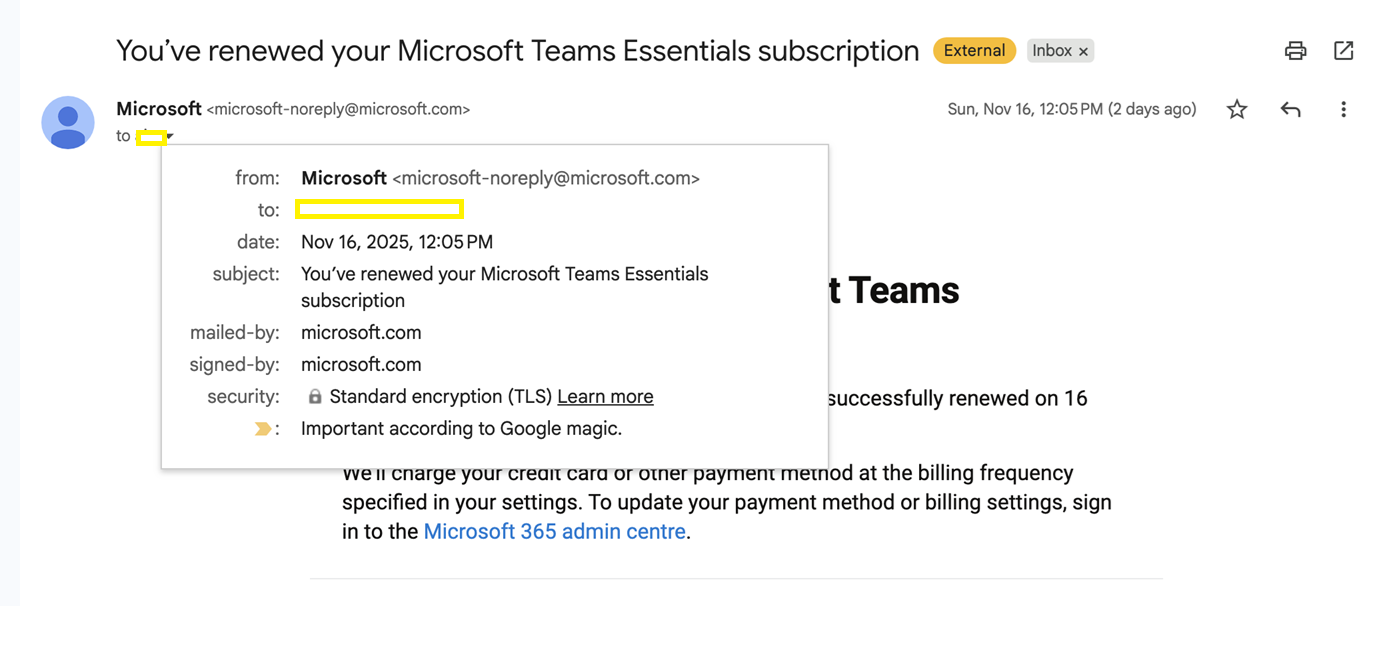Click Important according to Google magic text
This screenshot has width=1381, height=648.
click(462, 429)
